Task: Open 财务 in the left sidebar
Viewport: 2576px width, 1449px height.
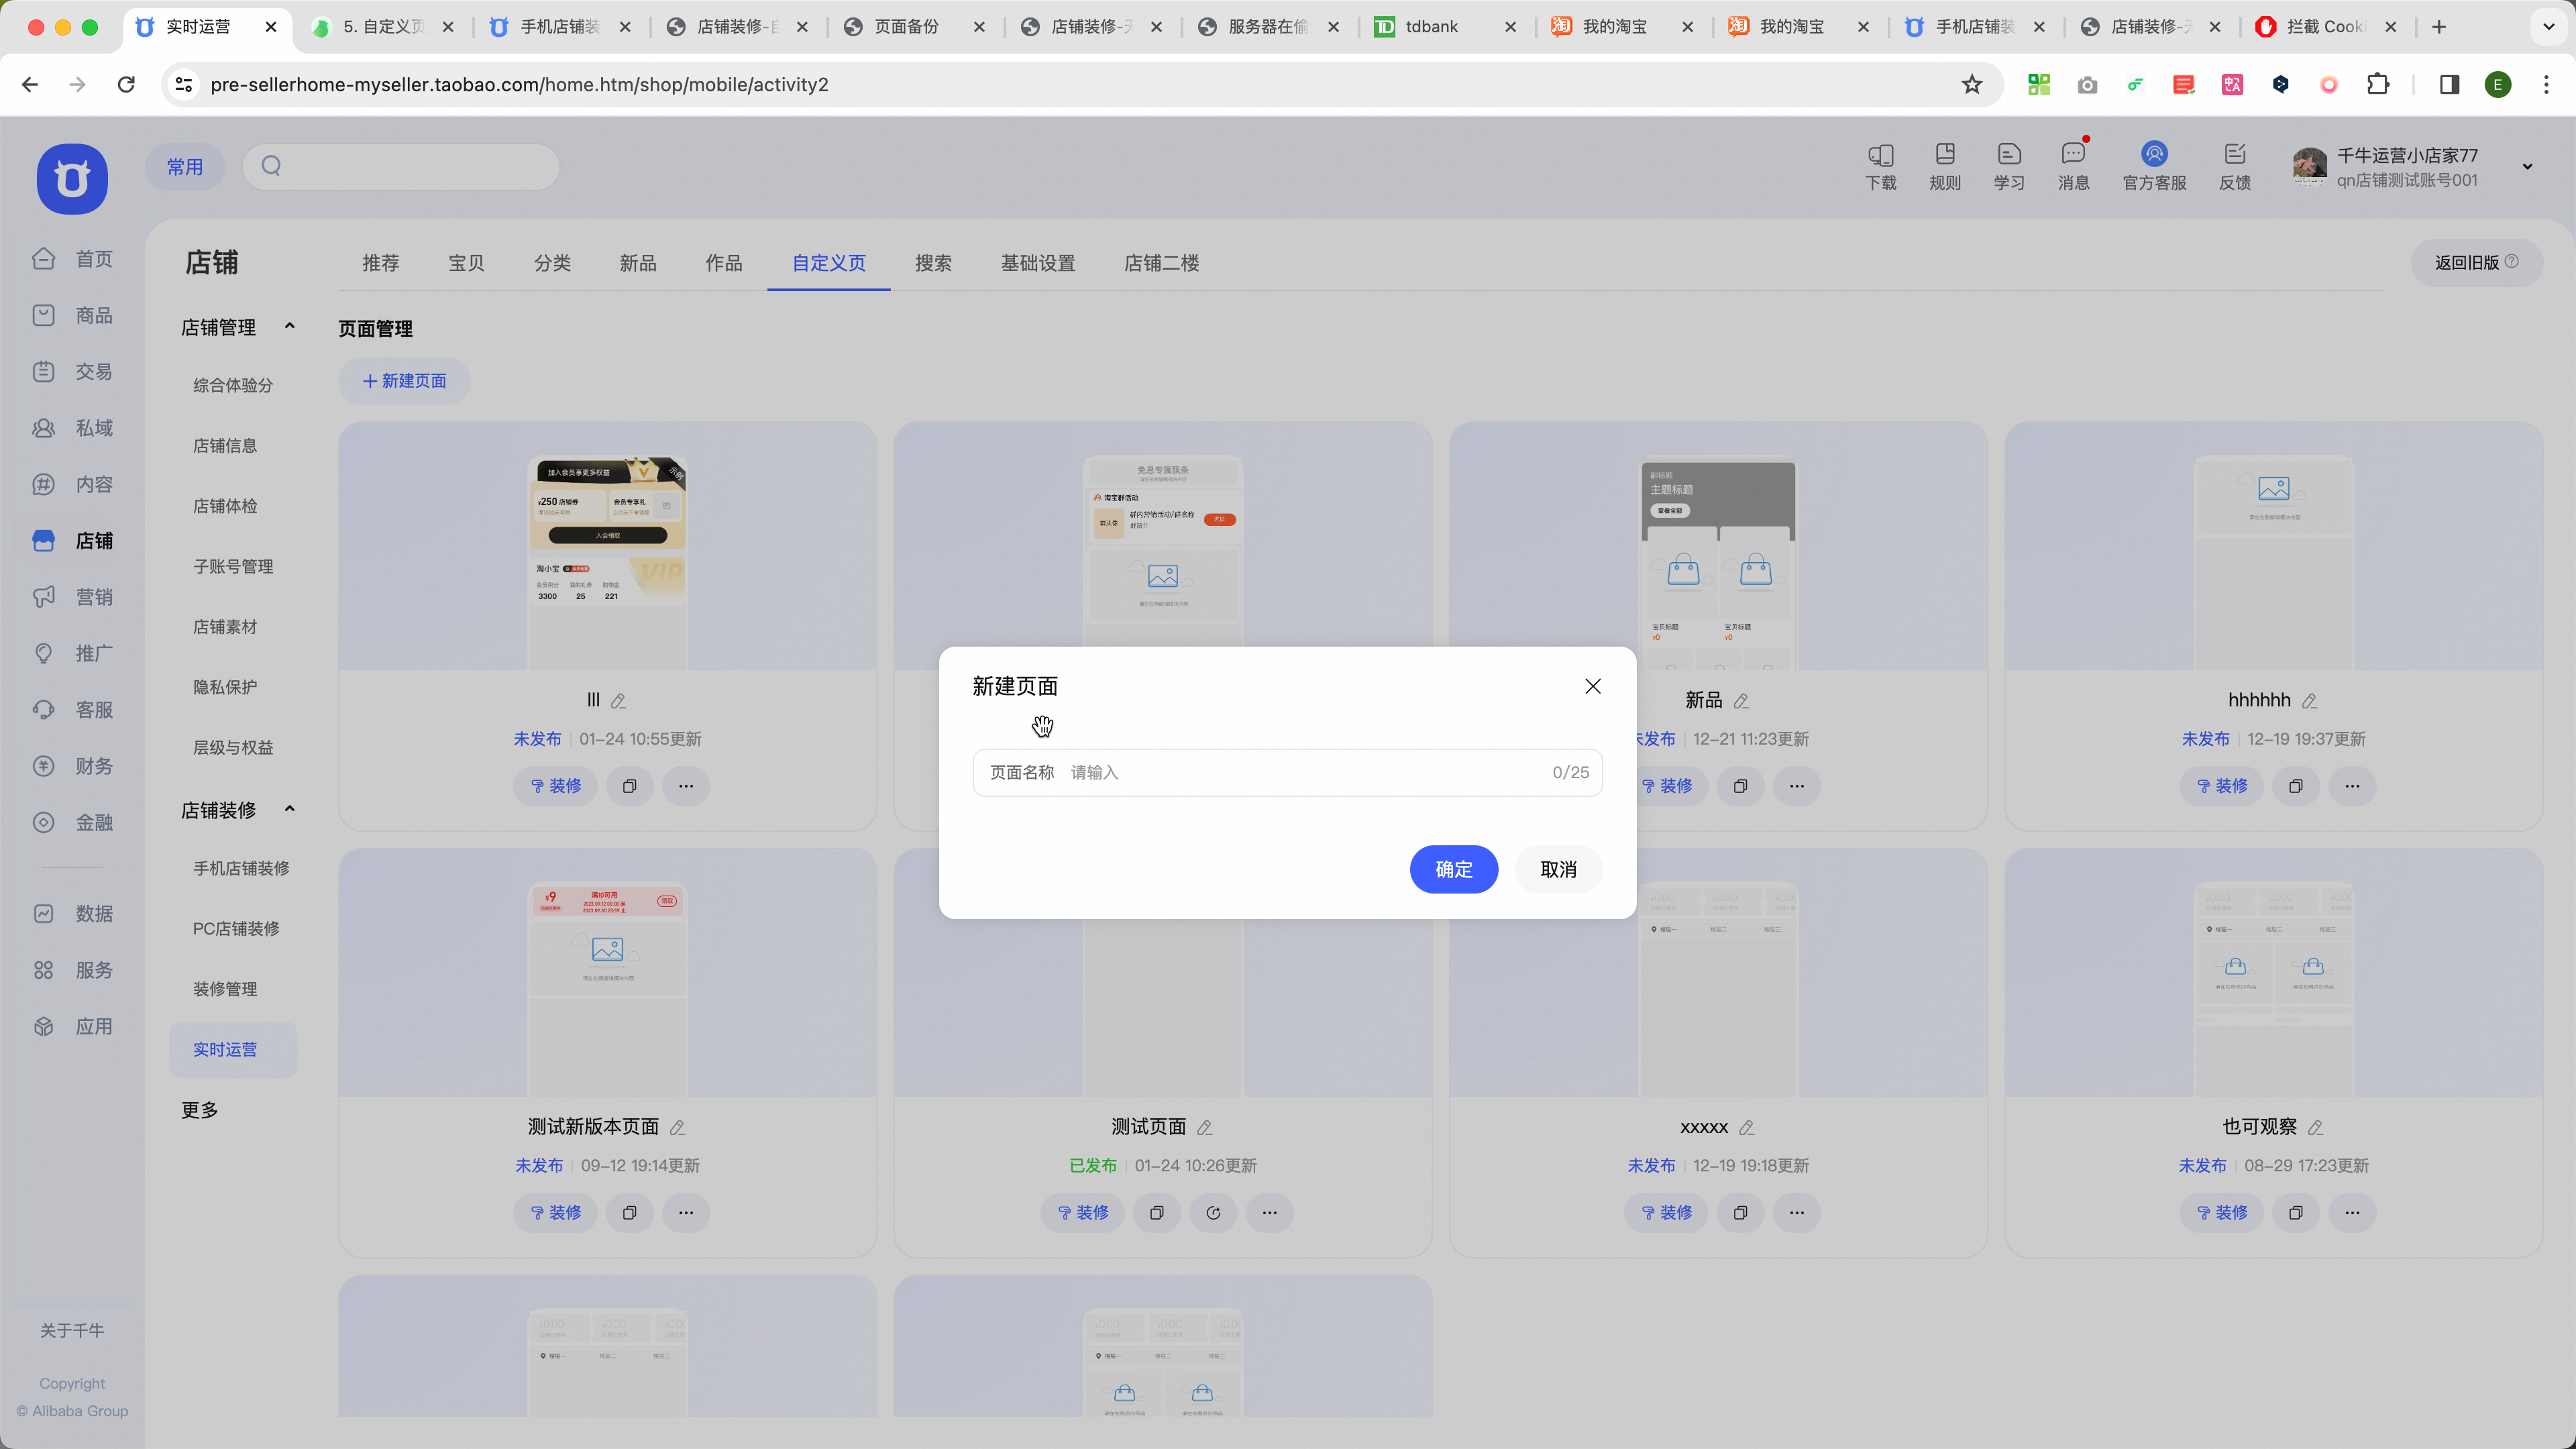Action: coord(72,766)
